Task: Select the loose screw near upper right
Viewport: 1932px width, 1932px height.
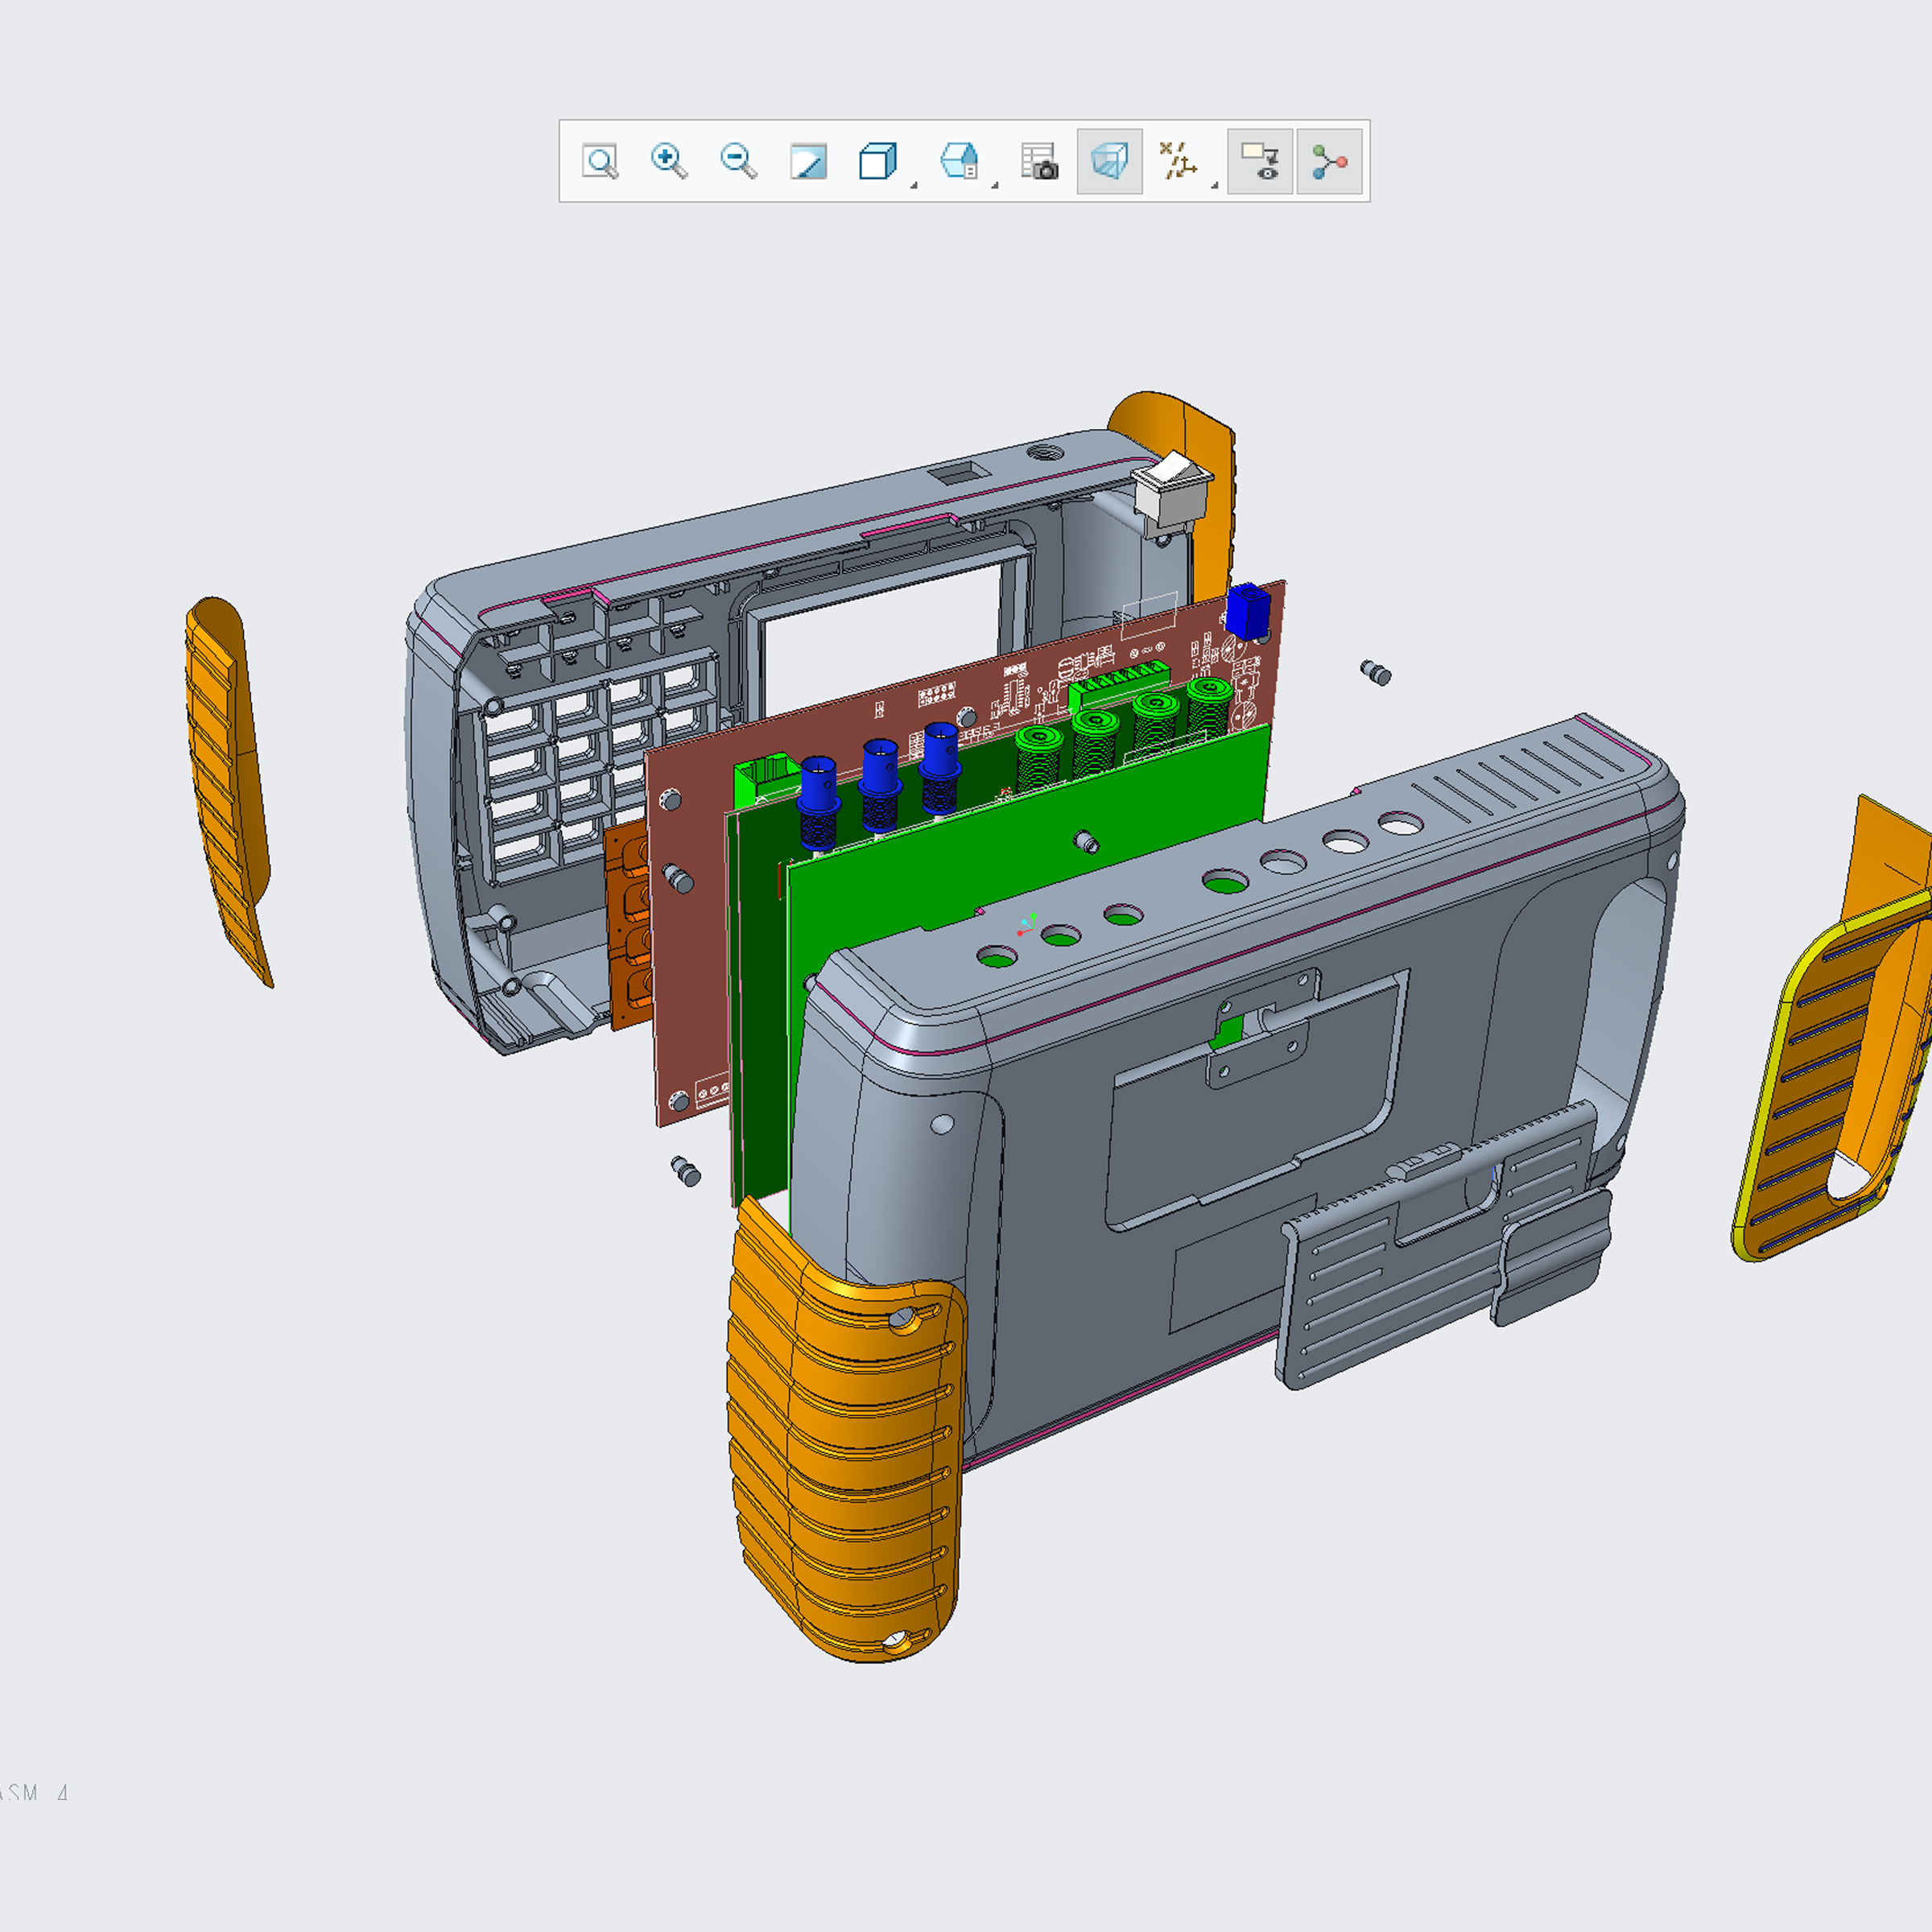Action: 1376,672
